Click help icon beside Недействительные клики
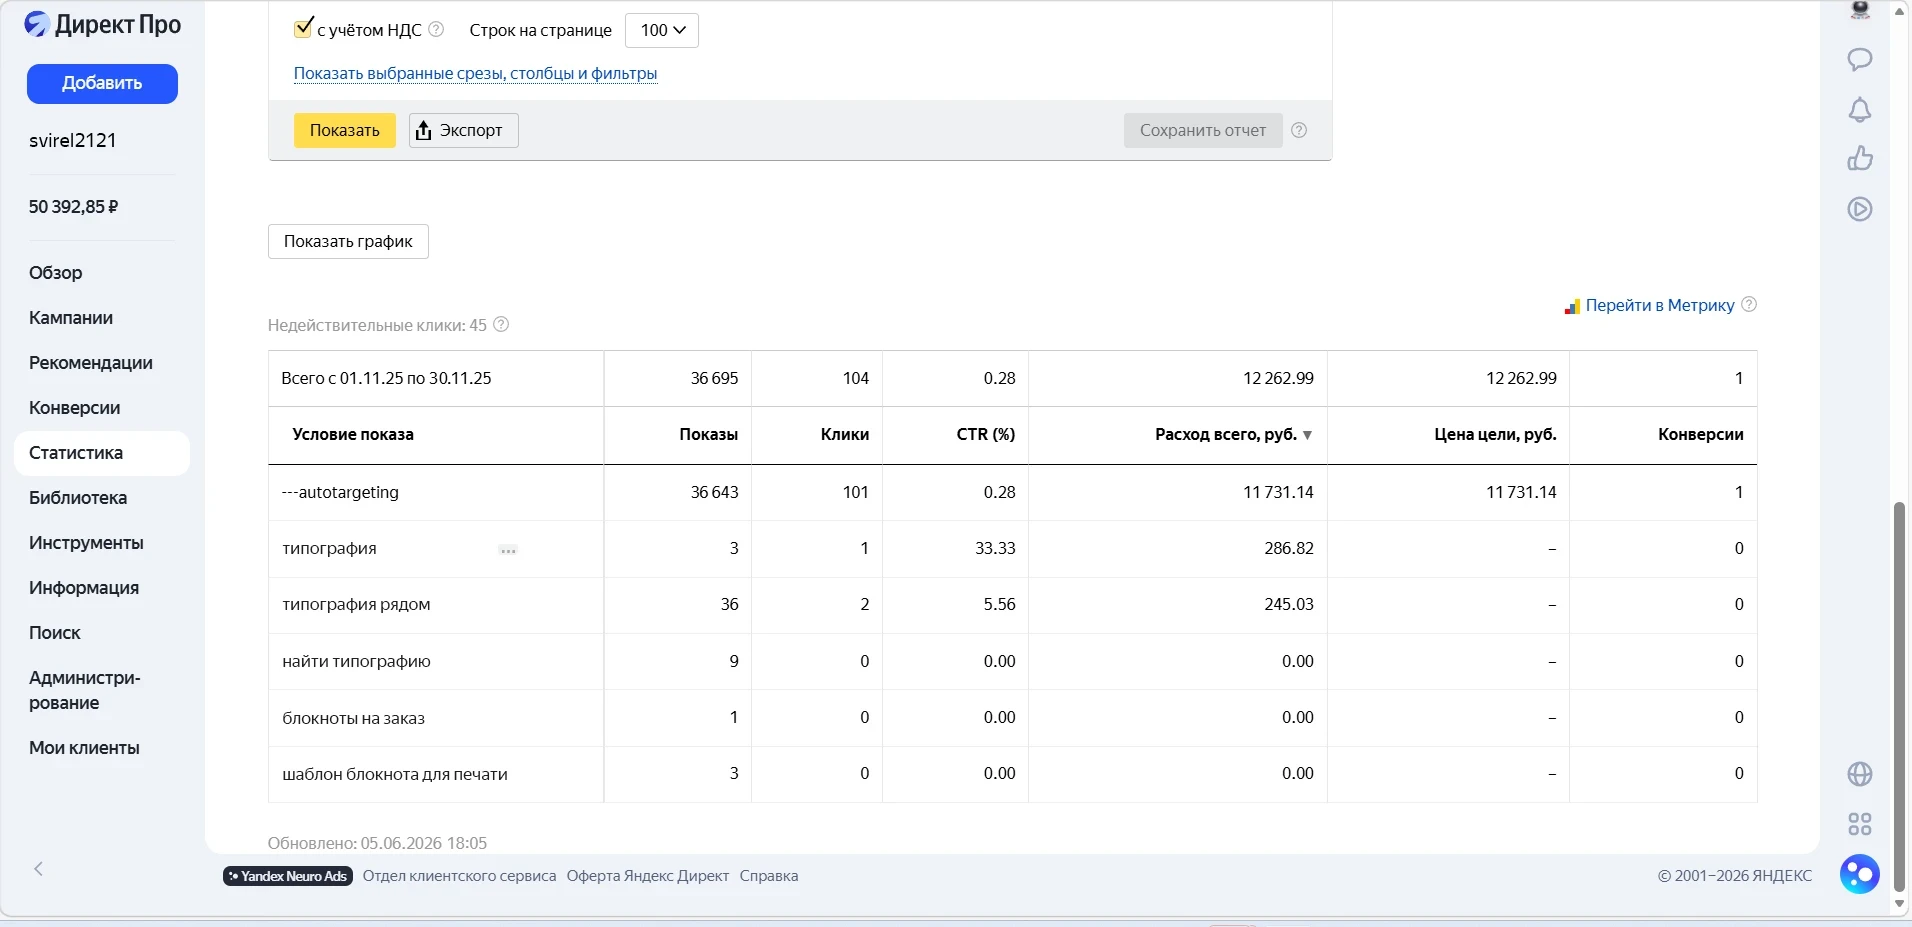Viewport: 1912px width, 927px height. 502,324
